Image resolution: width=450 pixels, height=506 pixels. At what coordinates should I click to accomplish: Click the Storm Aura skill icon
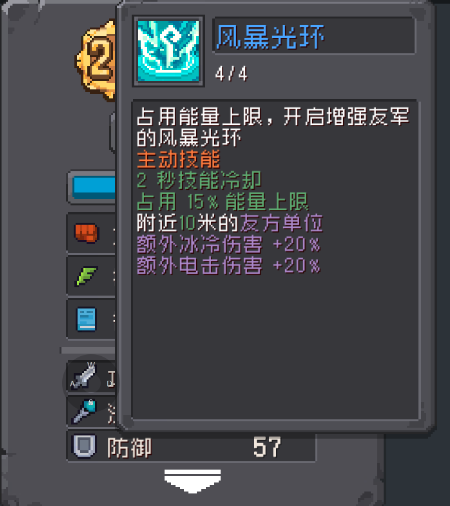click(169, 51)
